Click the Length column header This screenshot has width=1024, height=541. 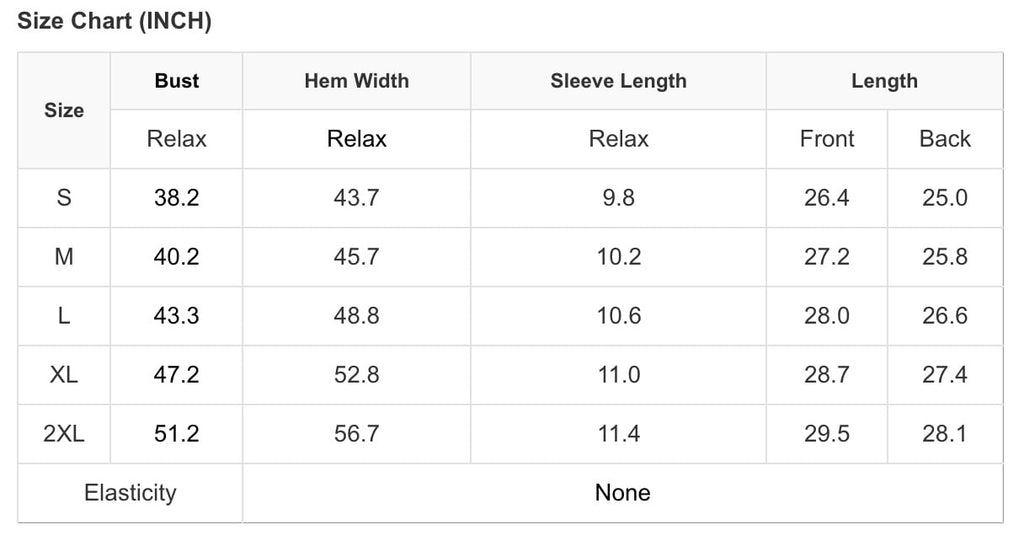(884, 81)
